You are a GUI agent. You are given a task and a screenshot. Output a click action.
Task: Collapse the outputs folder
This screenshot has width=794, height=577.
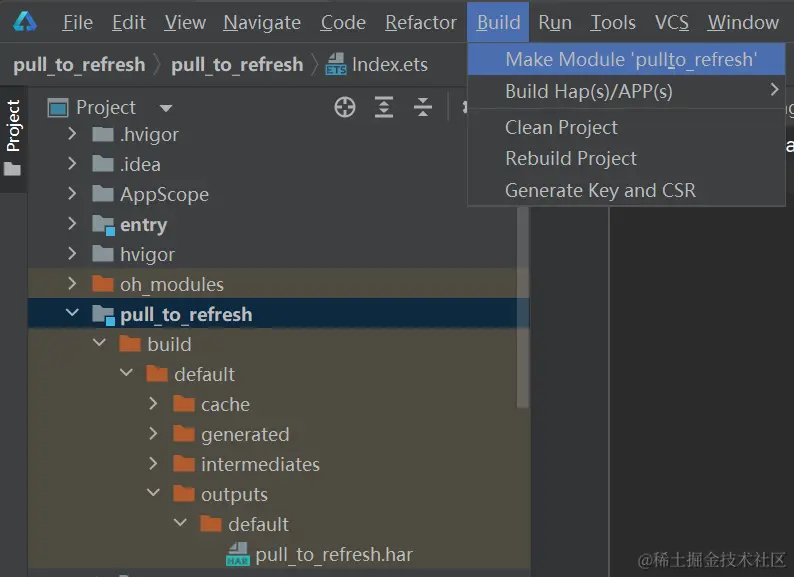click(x=153, y=492)
